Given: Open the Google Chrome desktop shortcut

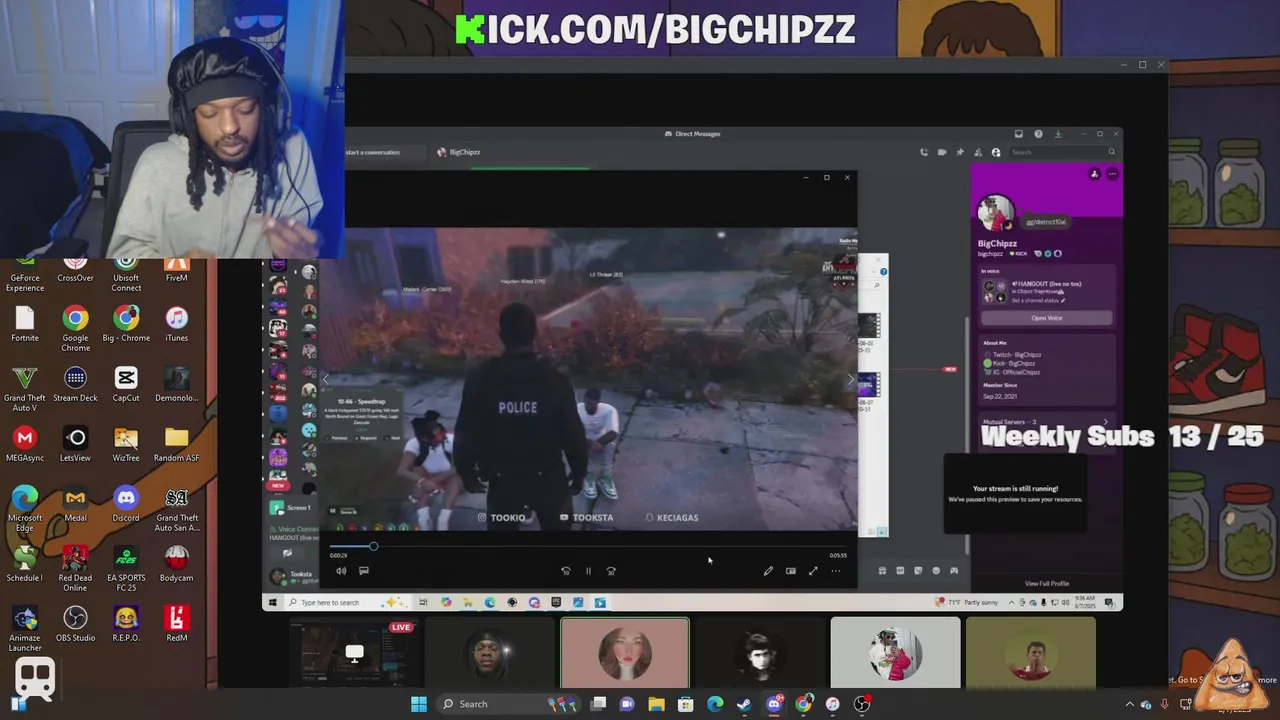Looking at the screenshot, I should pyautogui.click(x=75, y=329).
